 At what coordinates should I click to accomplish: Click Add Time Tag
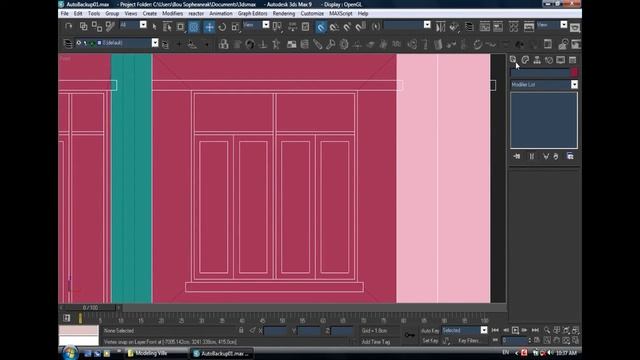point(376,342)
